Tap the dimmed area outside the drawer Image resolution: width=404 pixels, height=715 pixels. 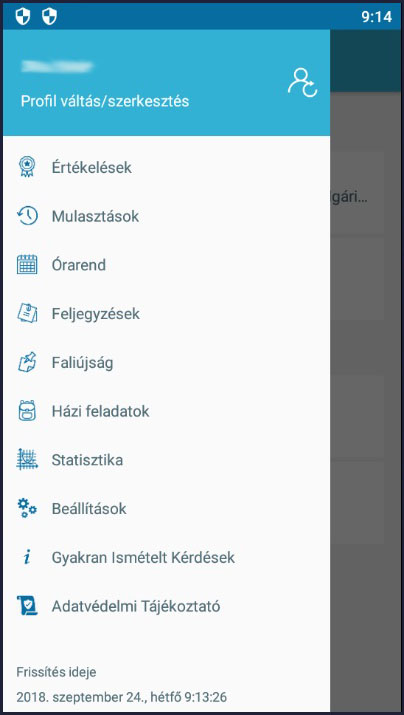coord(367,401)
